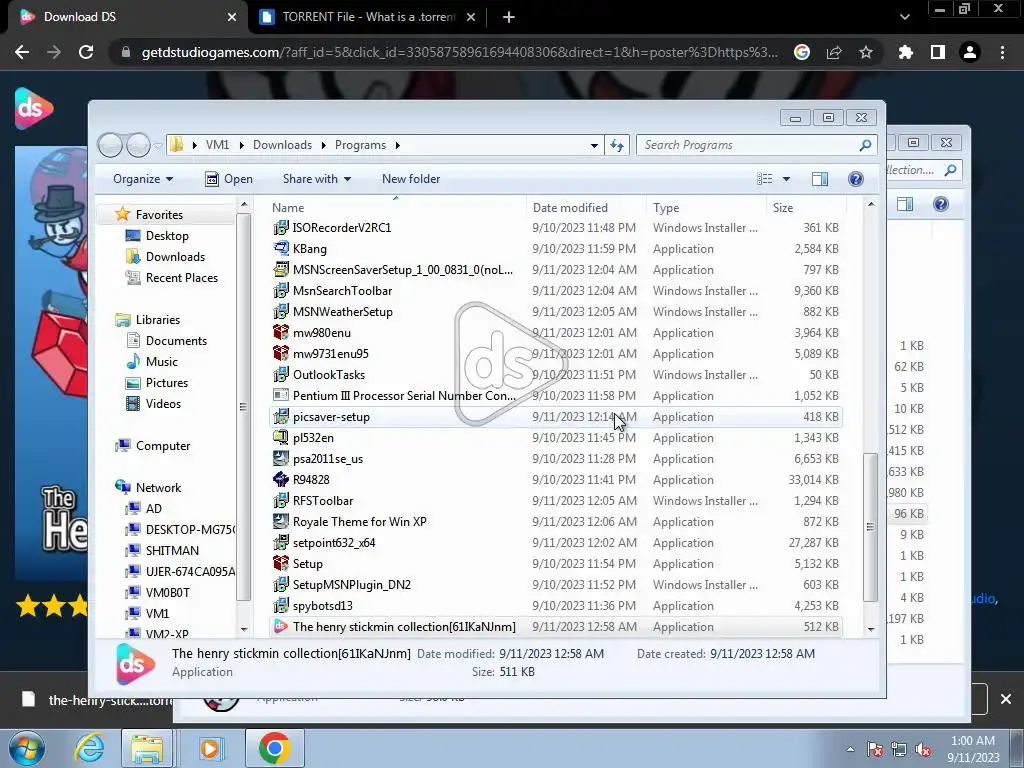Screen dimensions: 1024x768
Task: Click the search magnifier in Search Programs
Action: 865,145
